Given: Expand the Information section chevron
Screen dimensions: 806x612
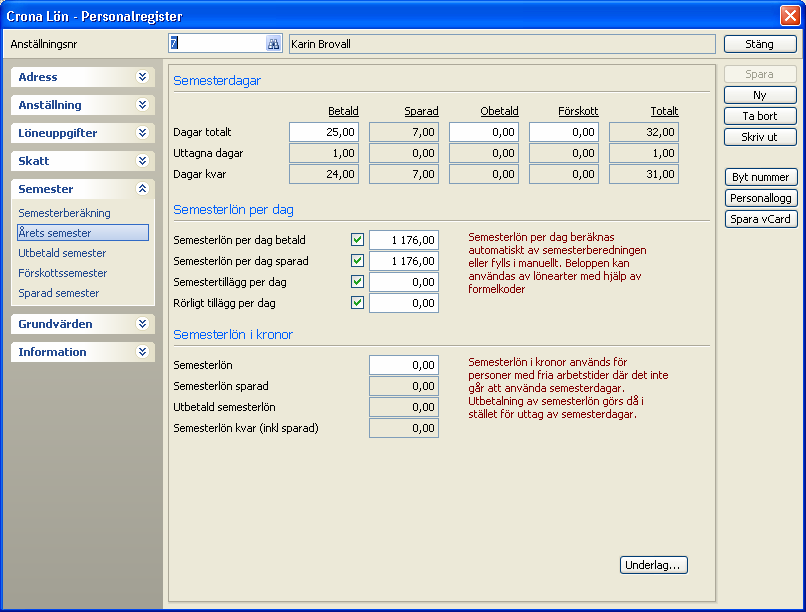Looking at the screenshot, I should coord(142,351).
